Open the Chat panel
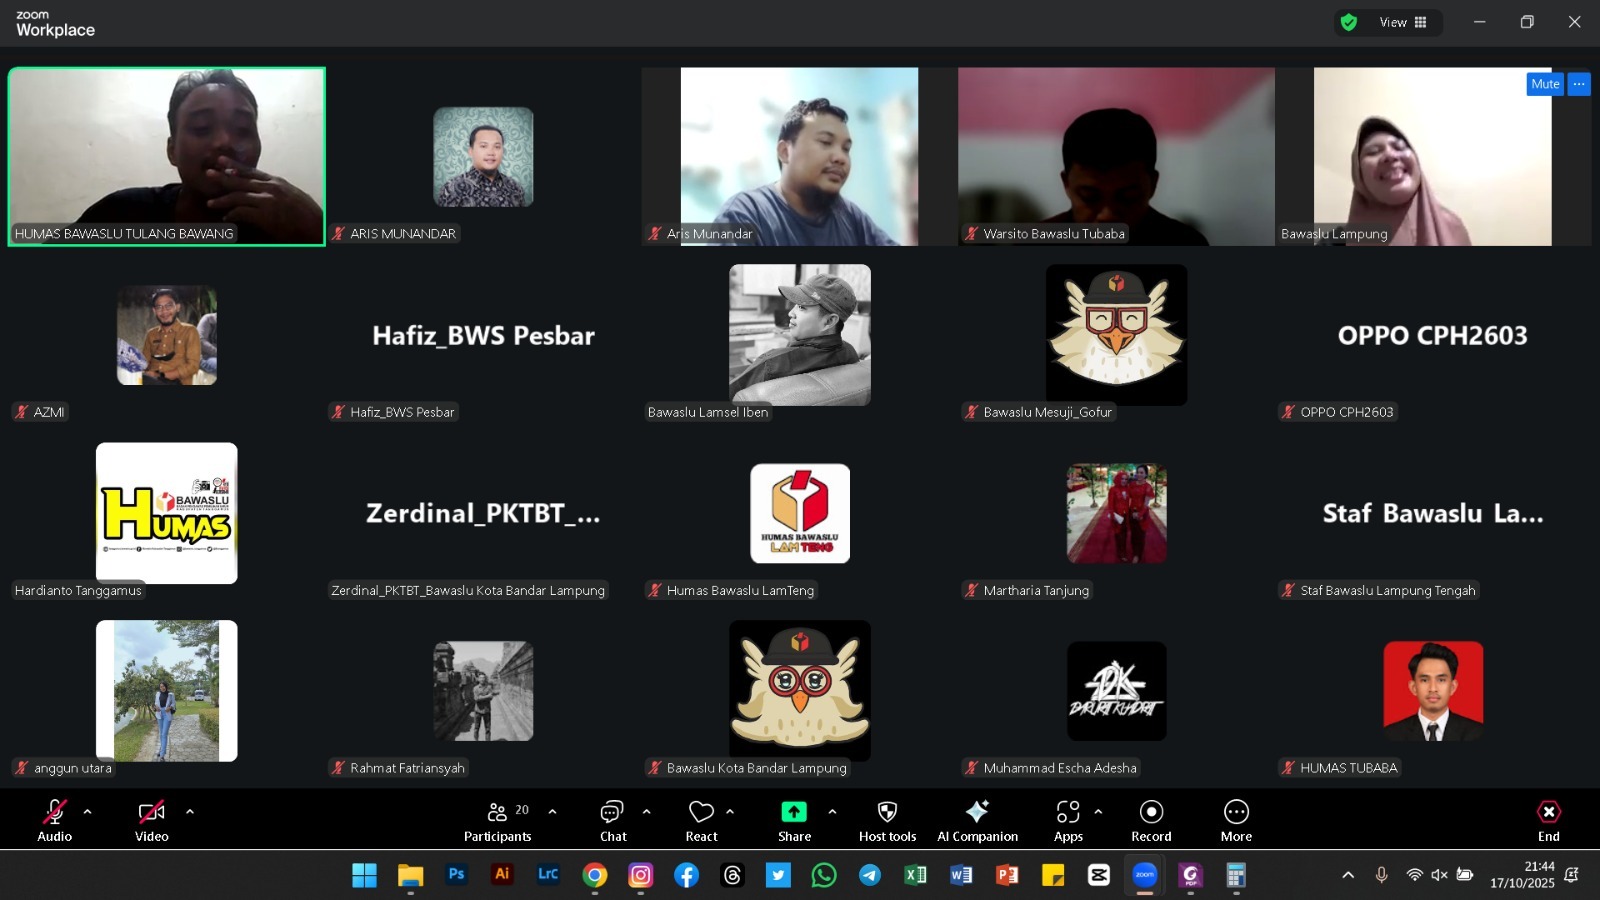Image resolution: width=1600 pixels, height=900 pixels. (x=612, y=820)
